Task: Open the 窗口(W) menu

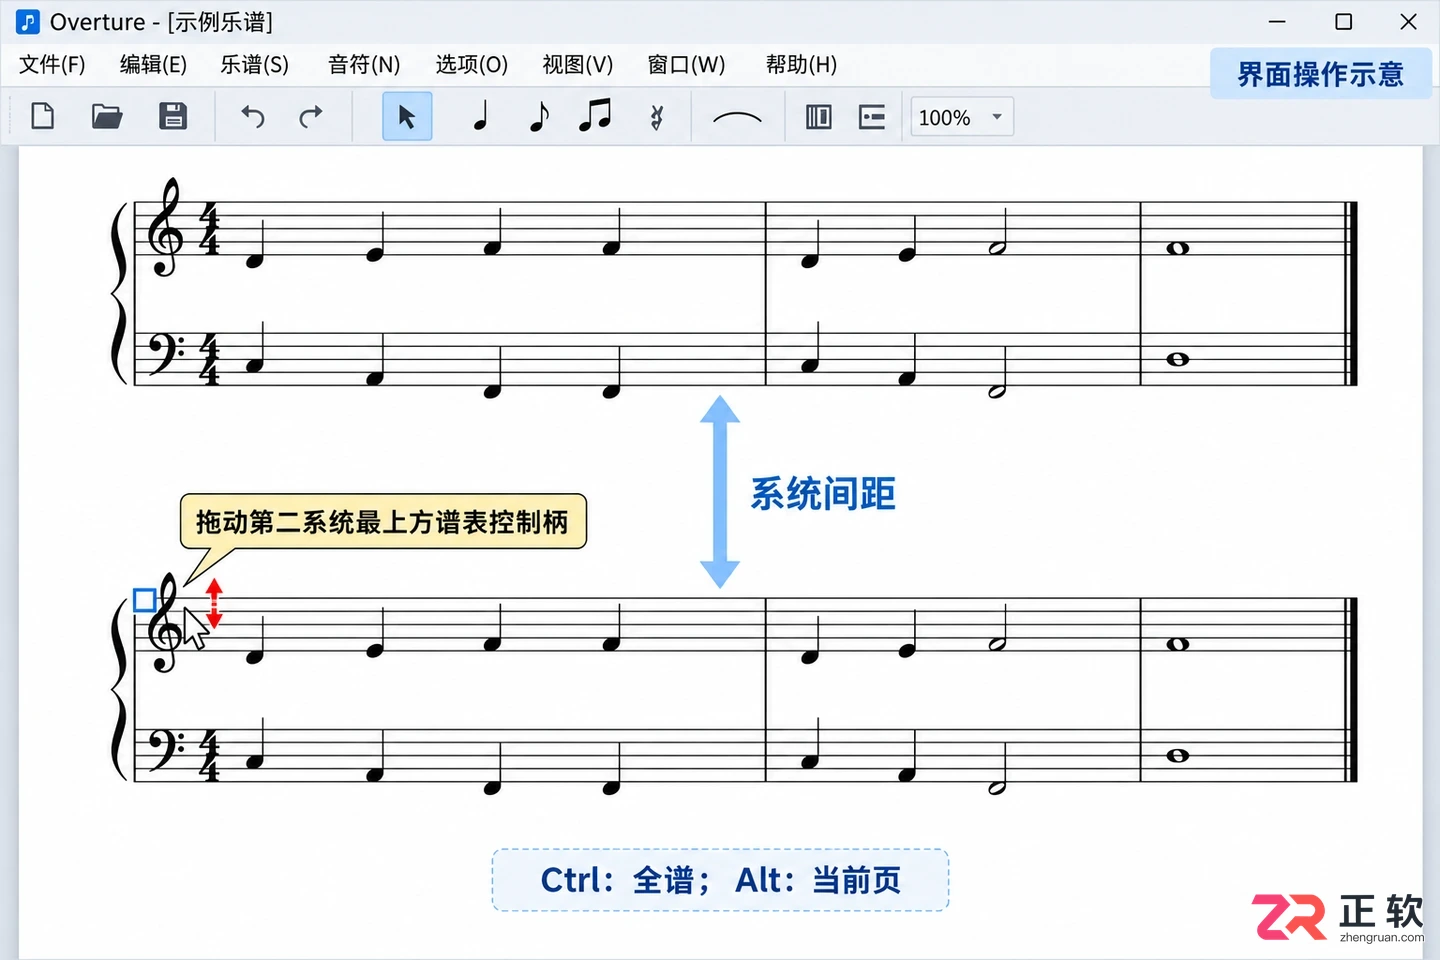Action: point(686,65)
